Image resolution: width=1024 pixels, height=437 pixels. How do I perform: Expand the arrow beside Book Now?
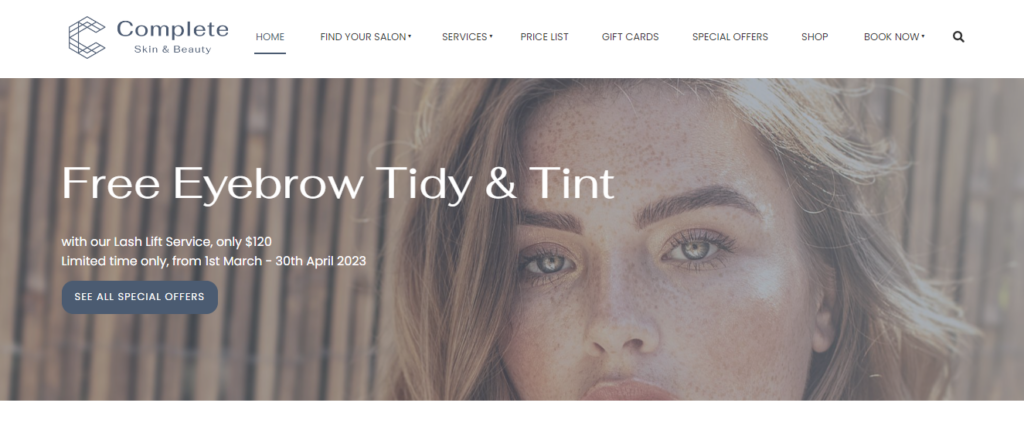click(x=923, y=37)
